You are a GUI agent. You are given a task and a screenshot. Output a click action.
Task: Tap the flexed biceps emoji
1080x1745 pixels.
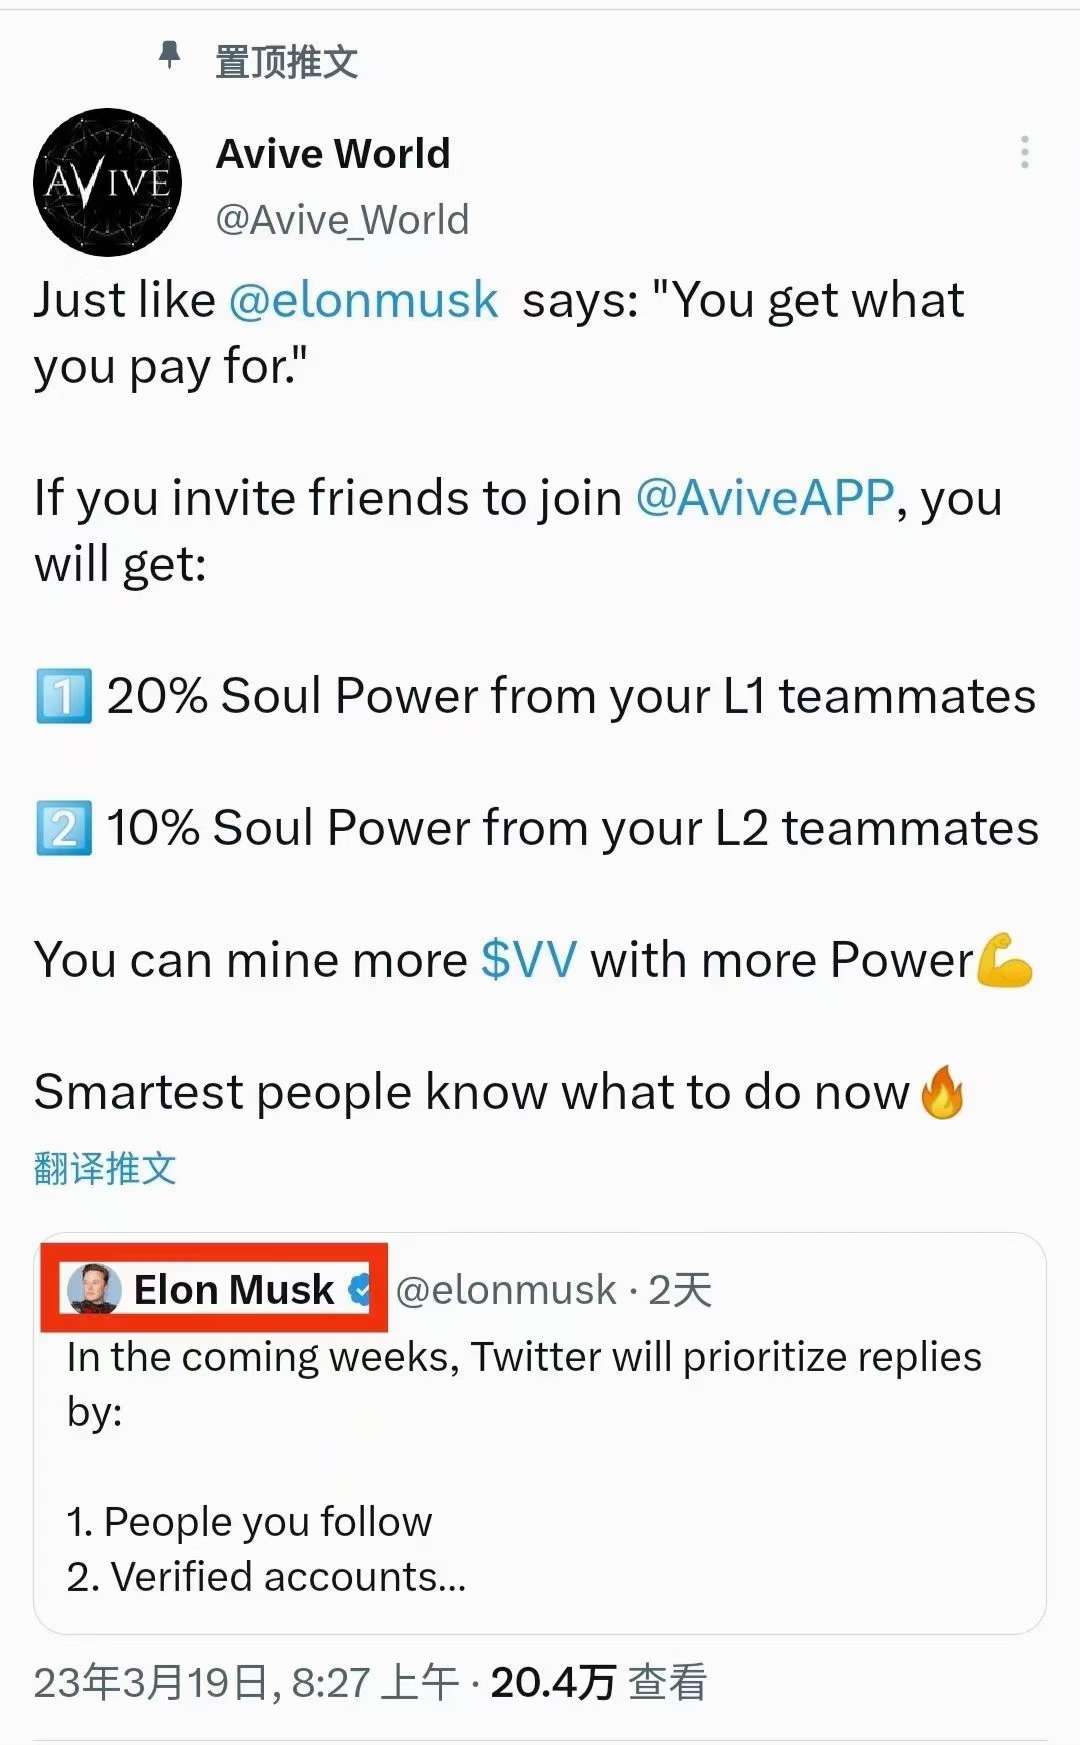pos(1004,960)
